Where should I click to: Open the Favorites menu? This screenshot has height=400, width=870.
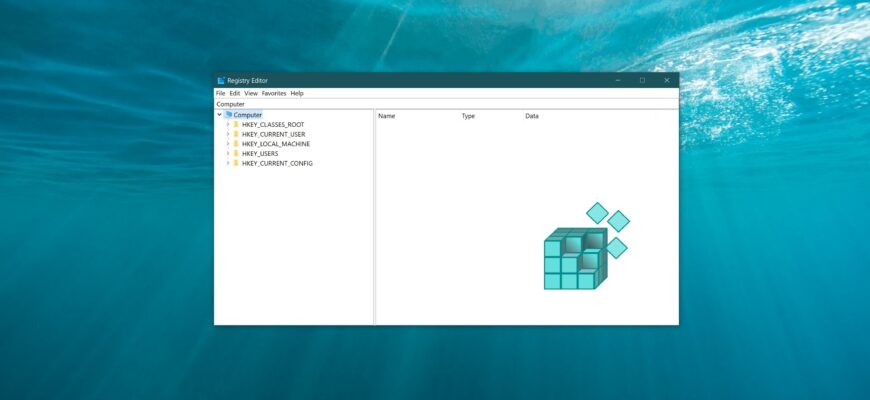[274, 93]
